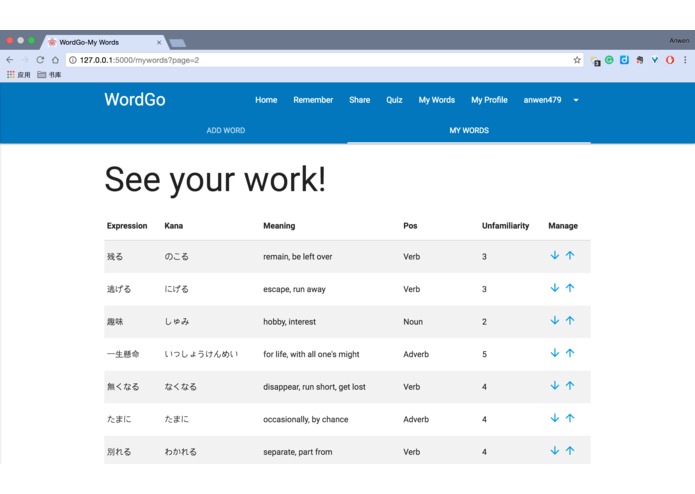
Task: Click the blue 'd' extension icon
Action: pyautogui.click(x=624, y=60)
